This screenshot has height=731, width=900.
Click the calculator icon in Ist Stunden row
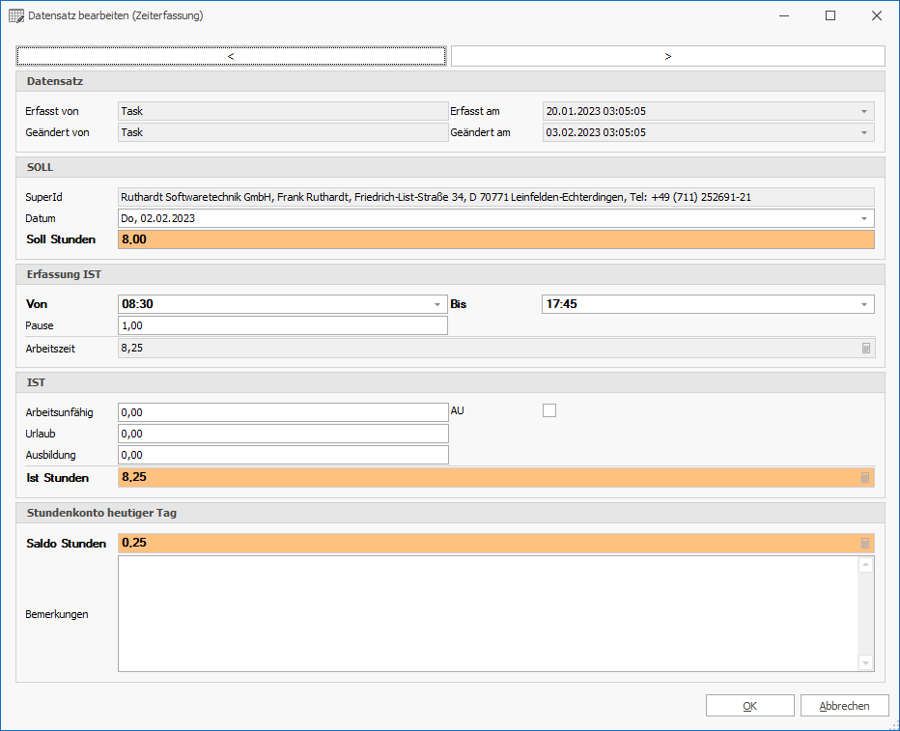(865, 477)
